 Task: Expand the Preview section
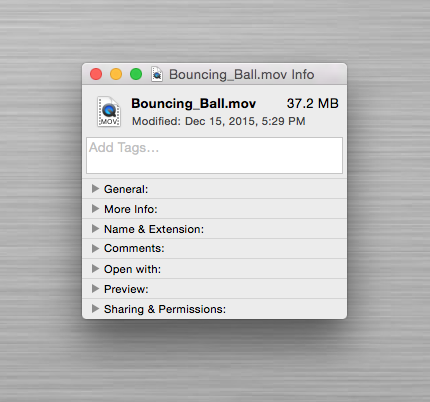[x=95, y=289]
